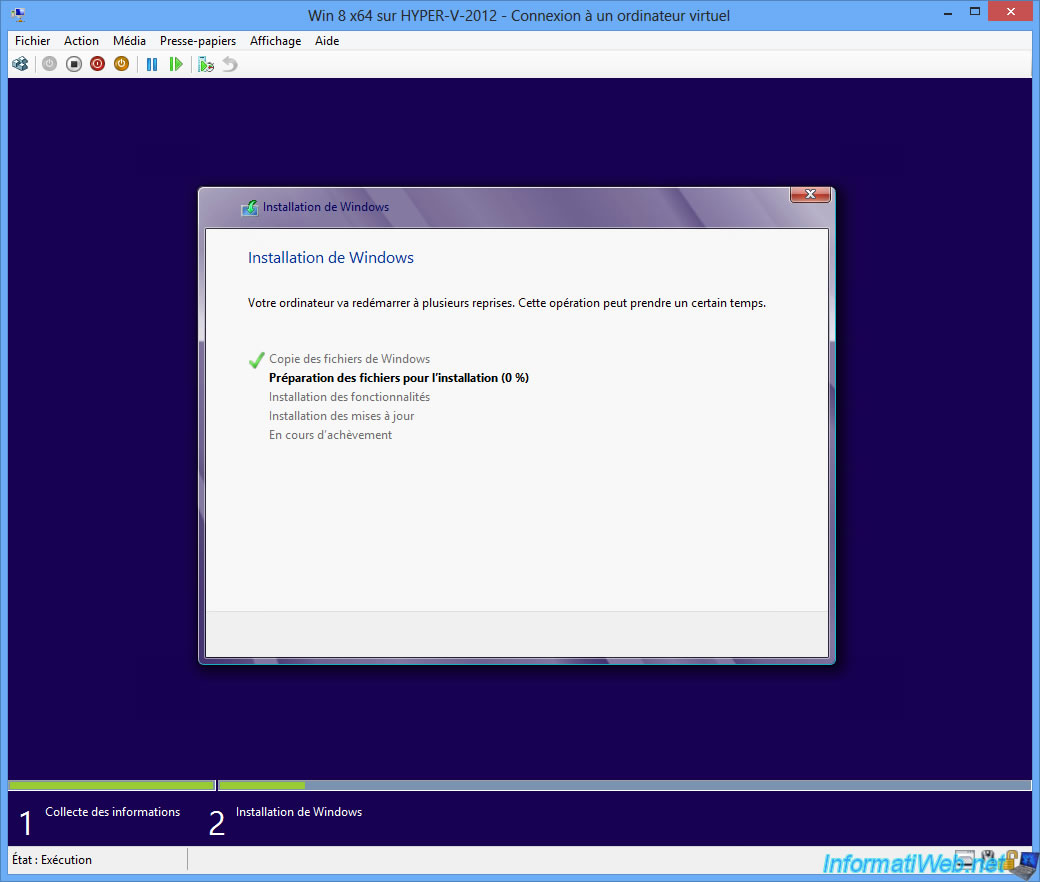1040x882 pixels.
Task: Click the greyed-out Start VM toolbar icon
Action: click(50, 64)
